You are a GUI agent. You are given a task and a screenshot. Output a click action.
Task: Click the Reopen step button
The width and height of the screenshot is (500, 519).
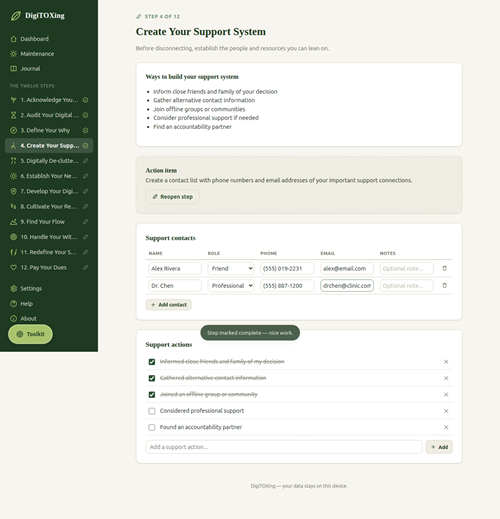(172, 197)
